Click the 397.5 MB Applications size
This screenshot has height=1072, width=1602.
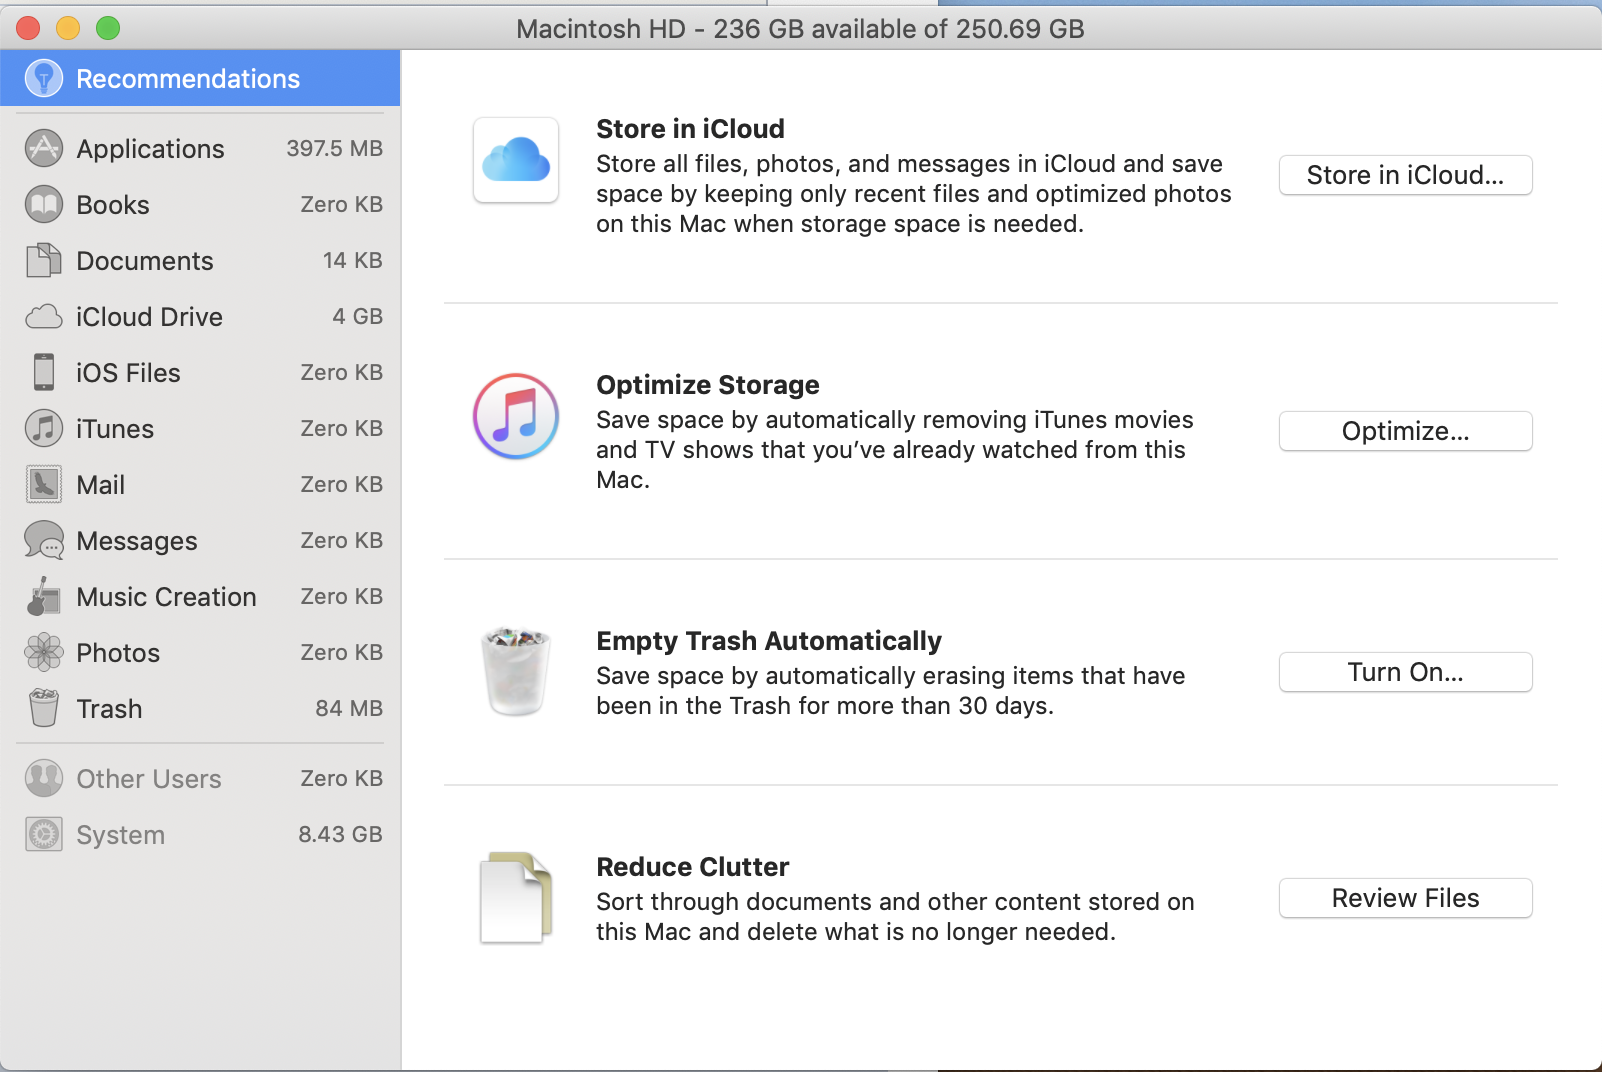[335, 148]
